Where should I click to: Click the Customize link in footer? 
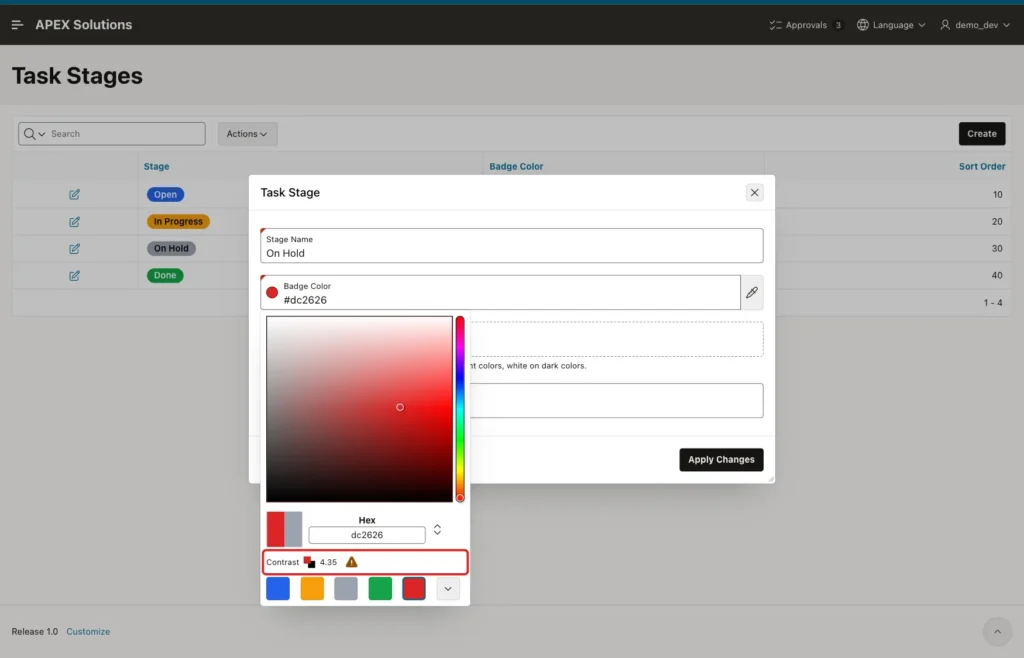[88, 631]
